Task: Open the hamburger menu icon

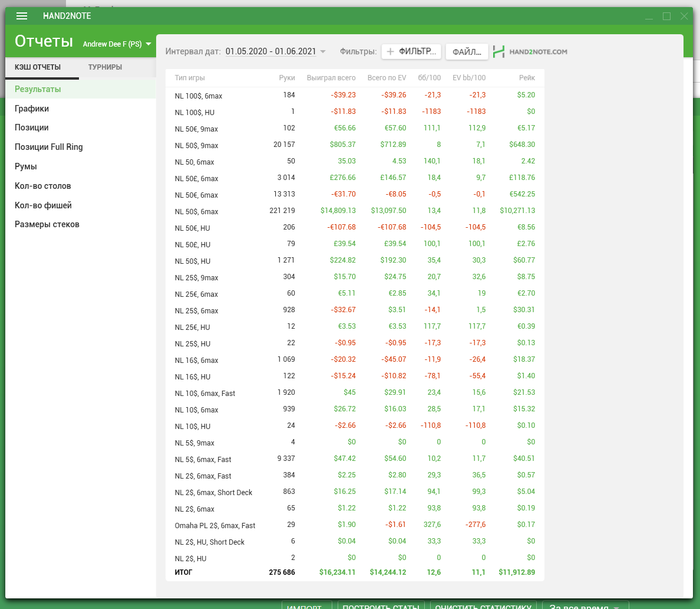Action: pos(21,16)
